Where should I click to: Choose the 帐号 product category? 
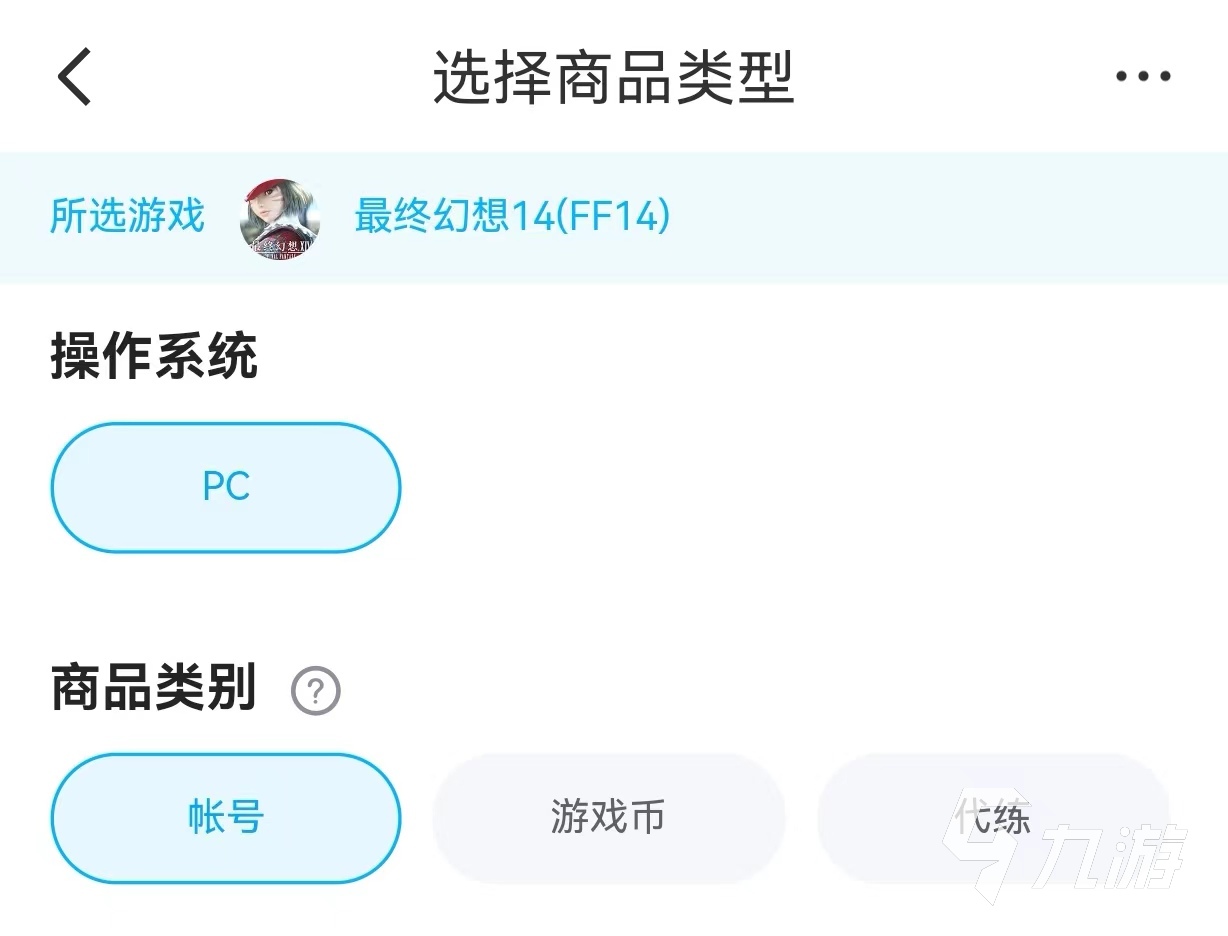pos(226,818)
